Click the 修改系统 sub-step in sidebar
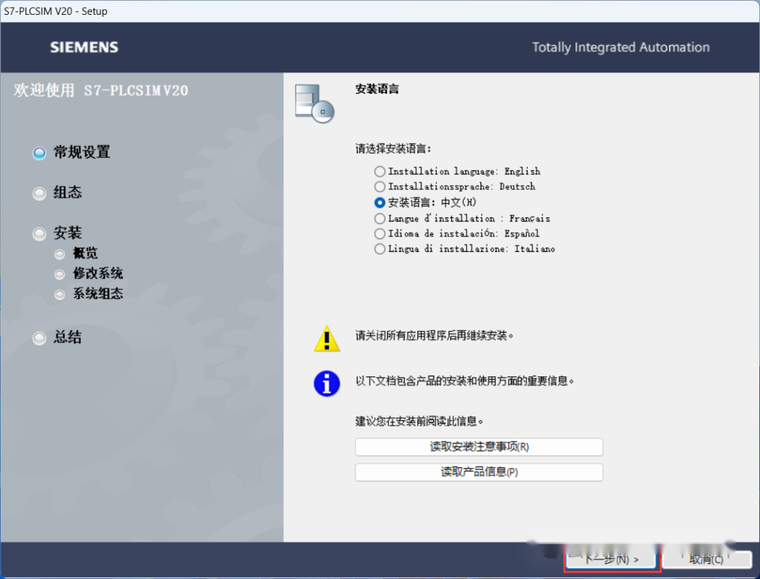The image size is (760, 579). pos(97,274)
